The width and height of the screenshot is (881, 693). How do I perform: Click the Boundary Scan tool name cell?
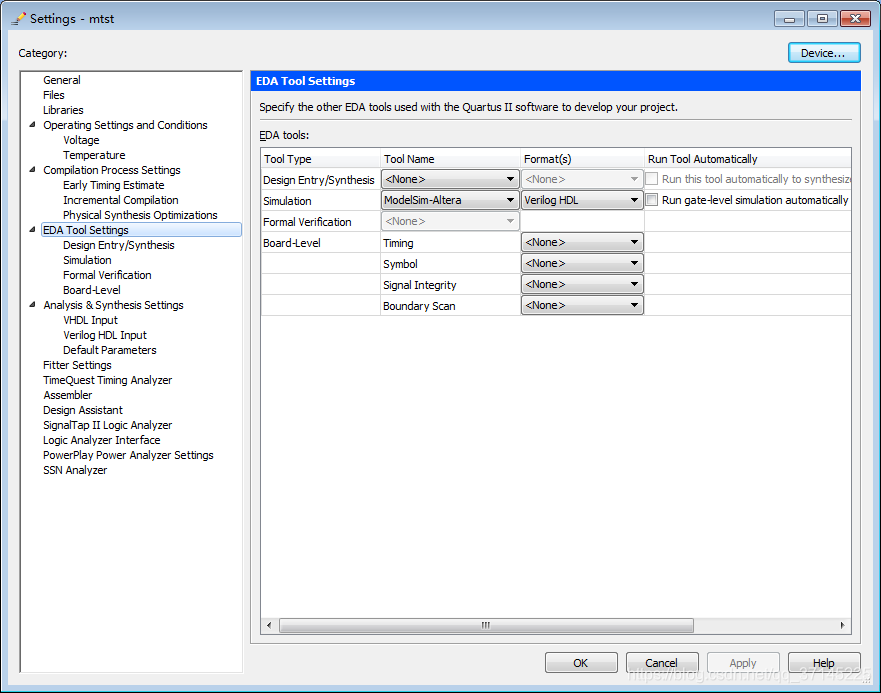451,306
